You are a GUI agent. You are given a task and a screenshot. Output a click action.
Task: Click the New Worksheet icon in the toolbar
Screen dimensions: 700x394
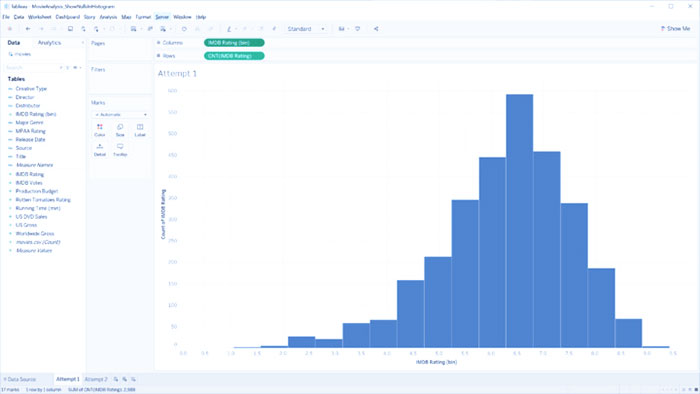[133, 29]
